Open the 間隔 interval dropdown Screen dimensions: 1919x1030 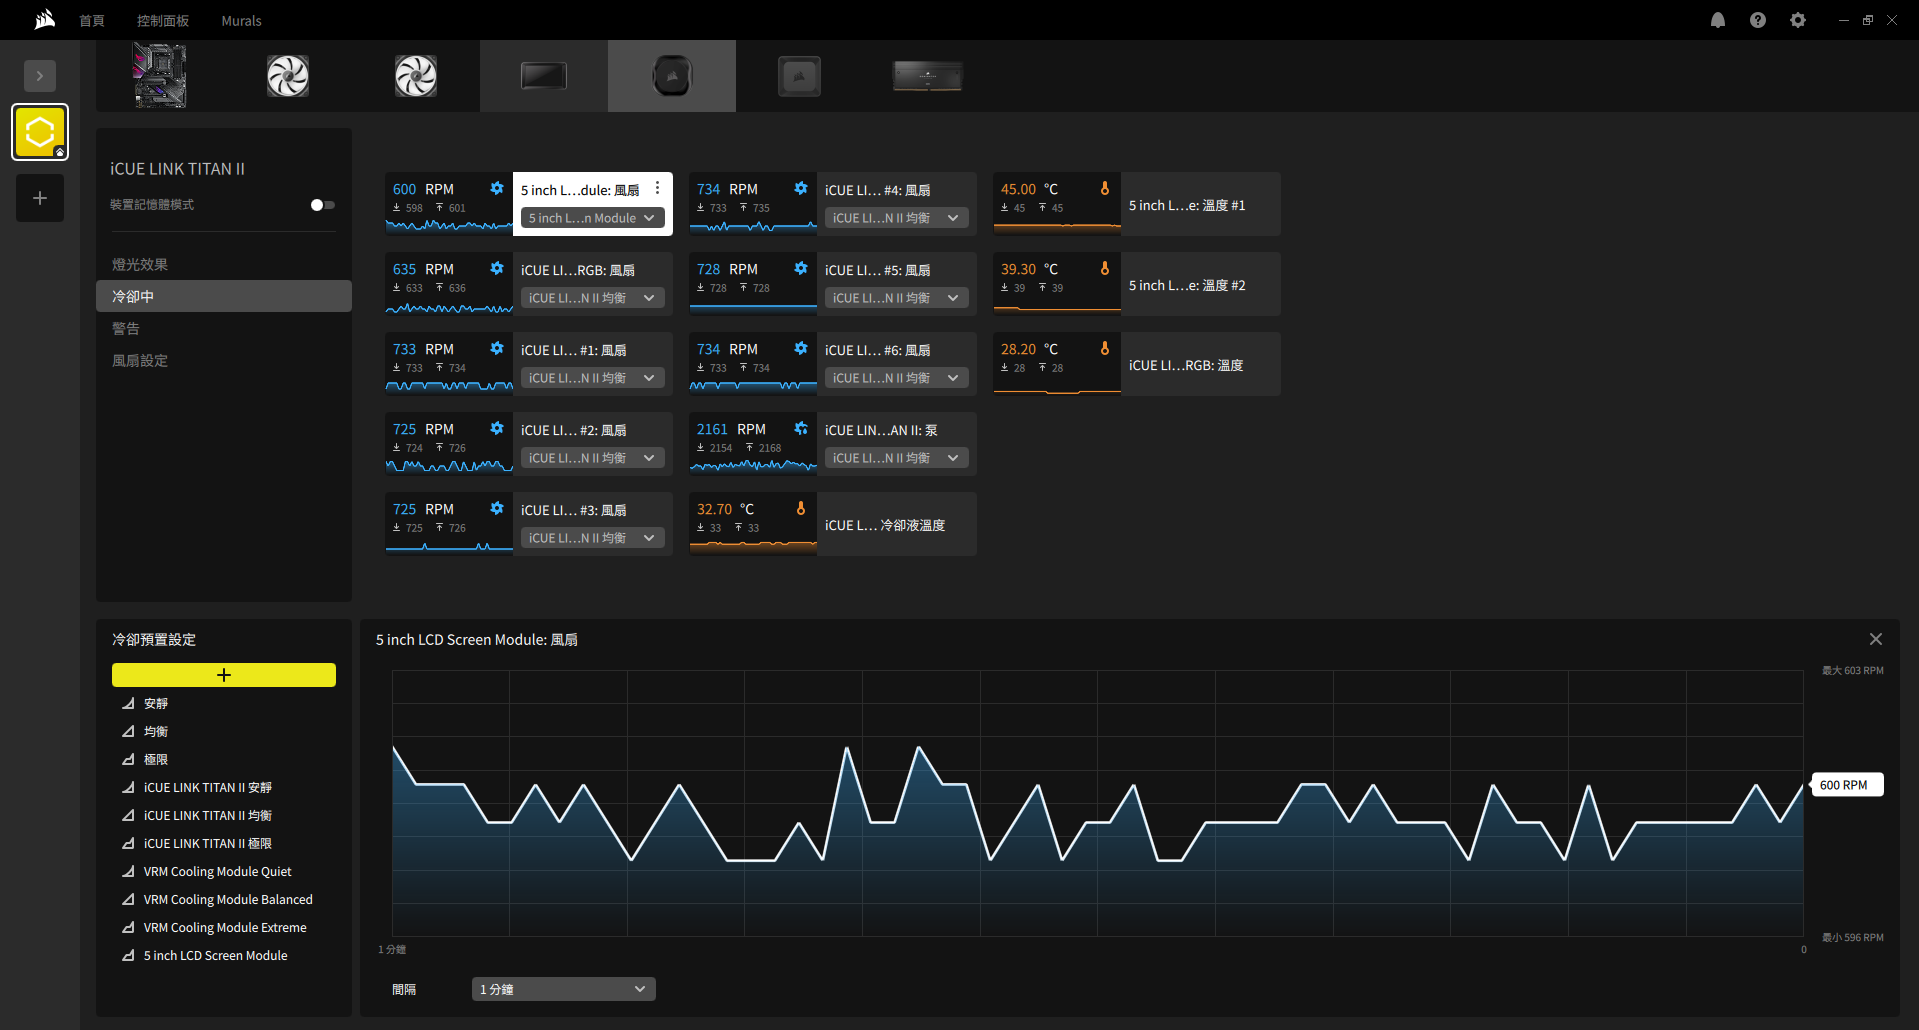point(564,989)
